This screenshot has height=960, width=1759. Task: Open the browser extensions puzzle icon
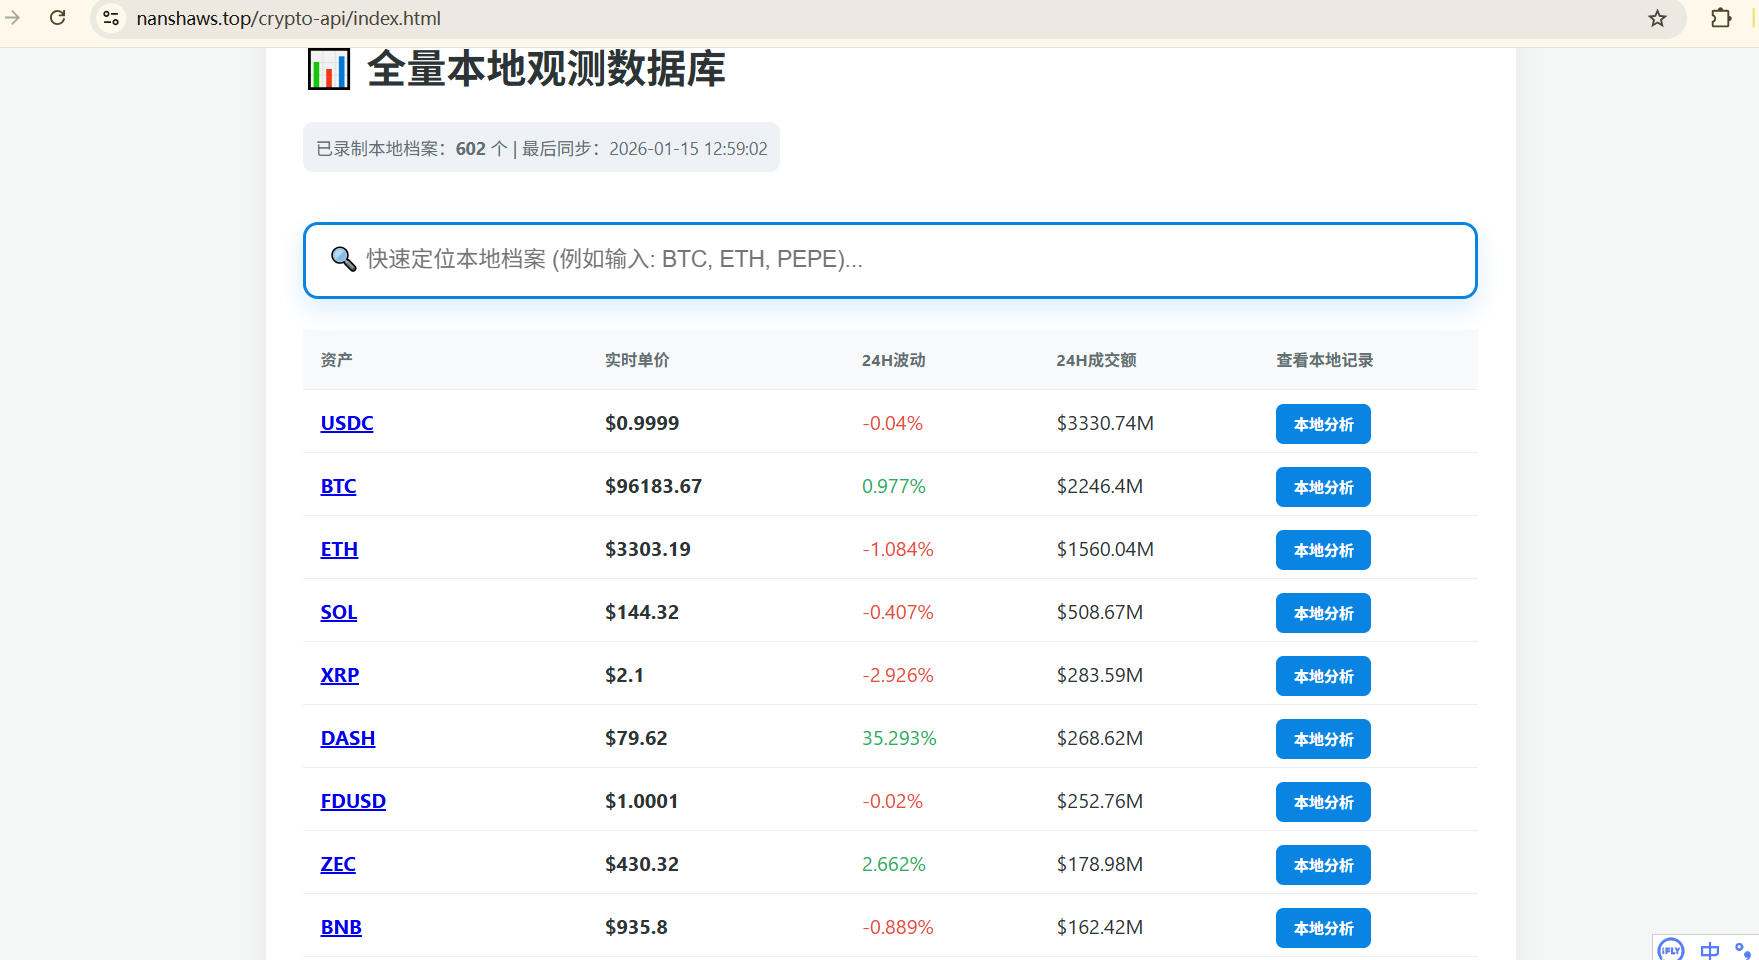click(1721, 18)
